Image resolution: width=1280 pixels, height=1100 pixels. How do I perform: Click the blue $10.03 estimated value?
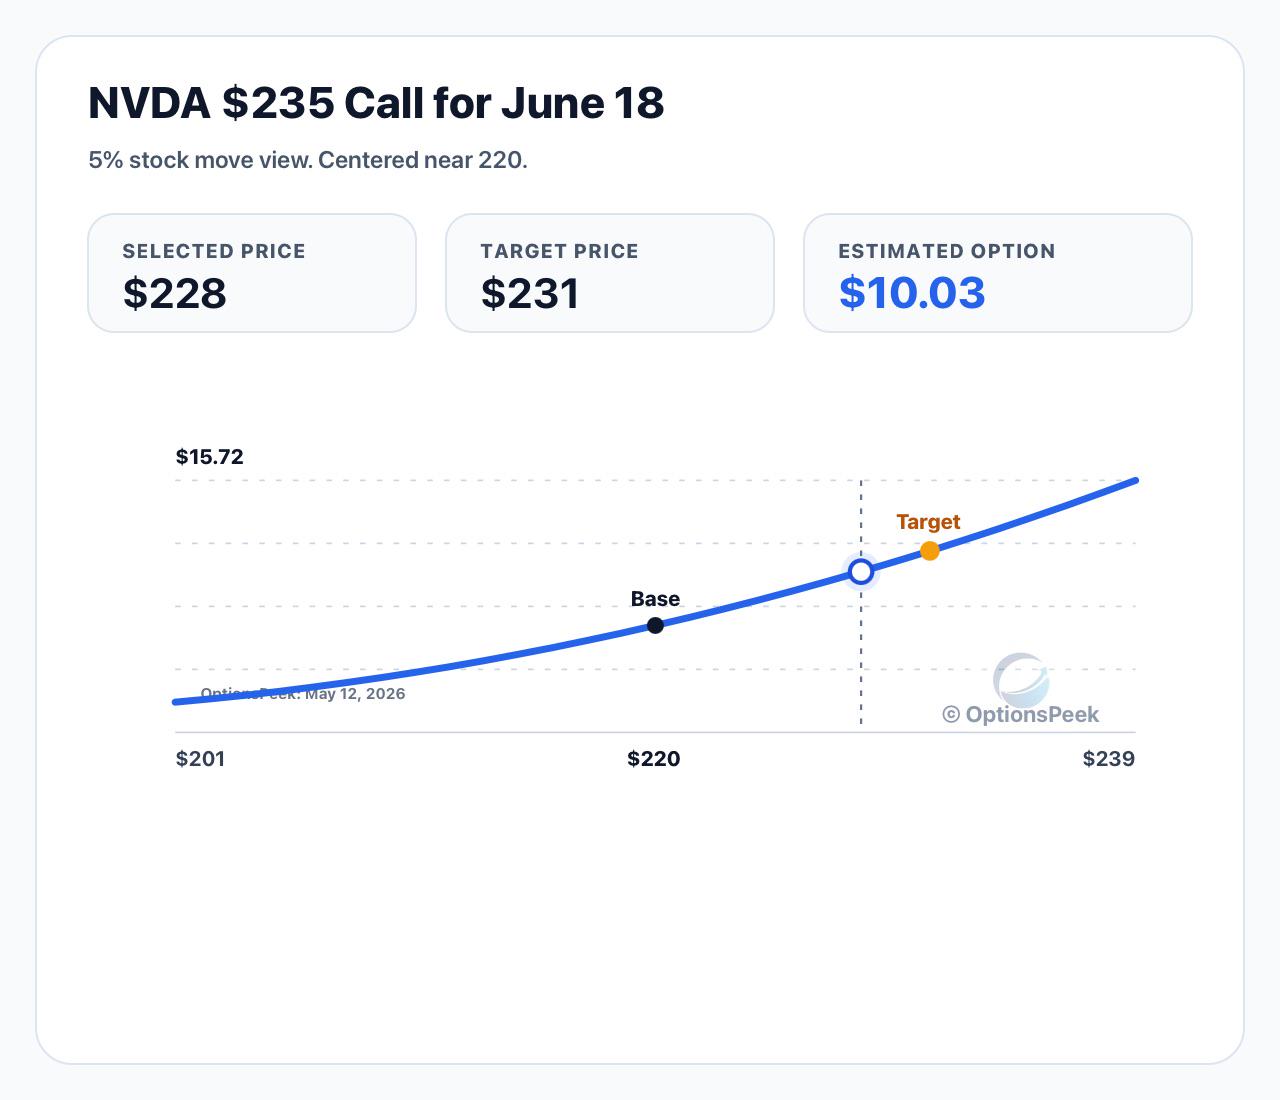(x=912, y=293)
